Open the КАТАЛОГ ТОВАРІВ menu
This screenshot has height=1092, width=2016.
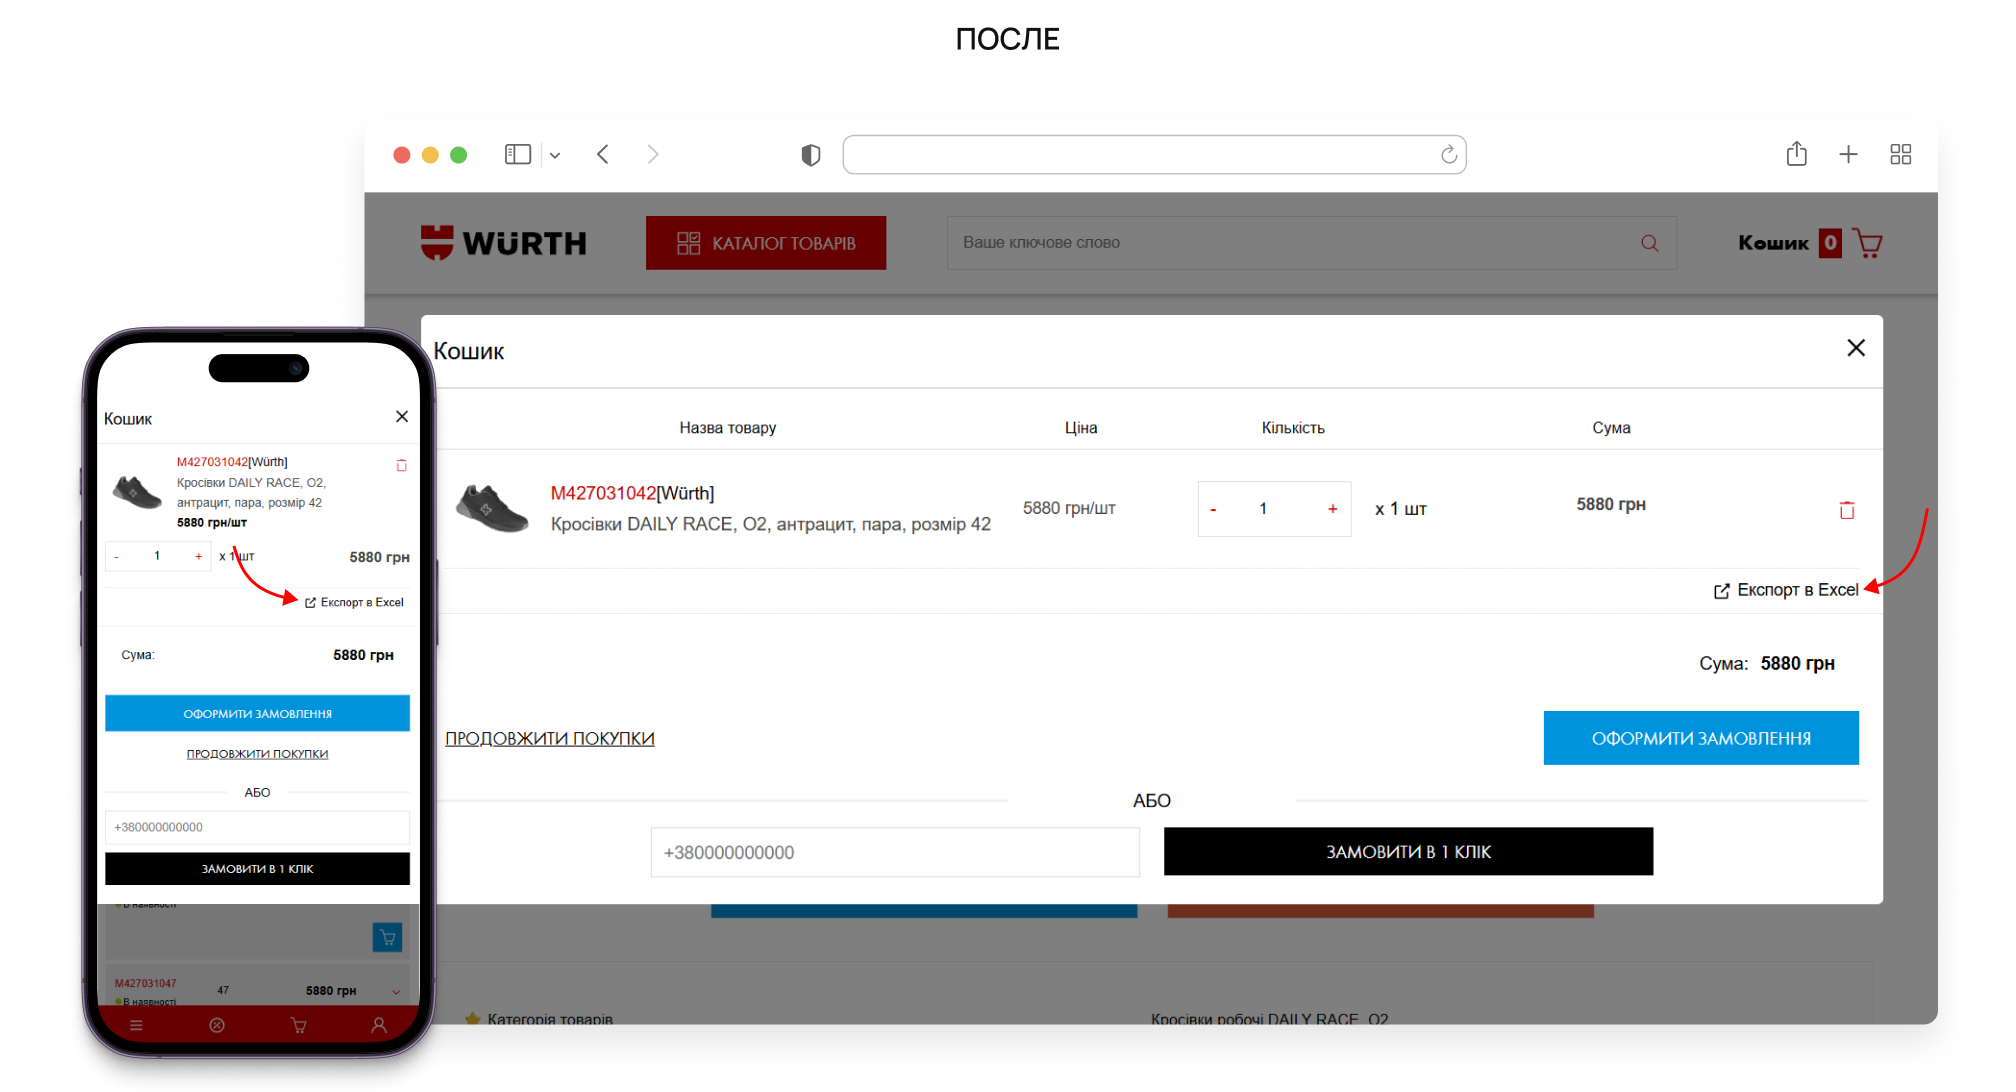coord(766,243)
